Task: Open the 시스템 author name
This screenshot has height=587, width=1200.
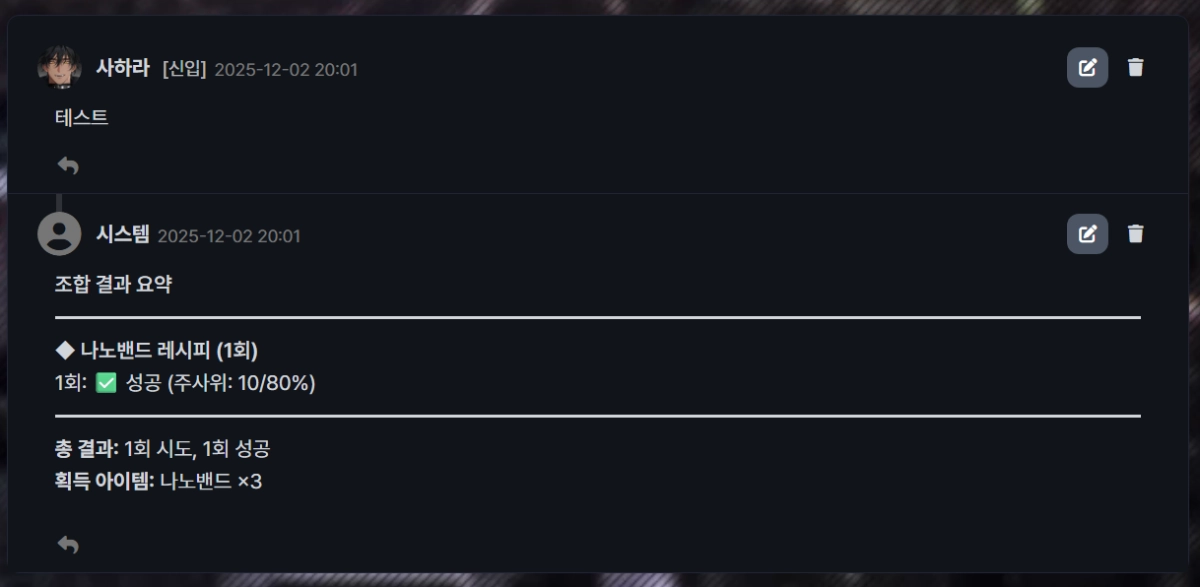Action: [x=126, y=236]
